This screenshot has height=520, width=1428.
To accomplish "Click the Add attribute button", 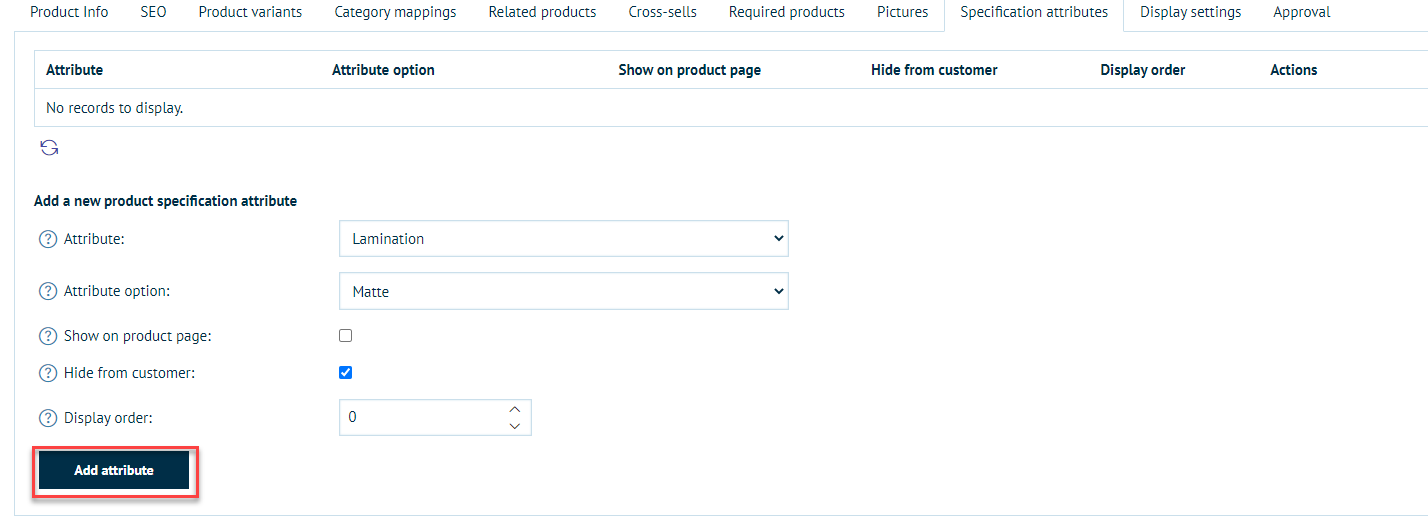I will click(114, 470).
